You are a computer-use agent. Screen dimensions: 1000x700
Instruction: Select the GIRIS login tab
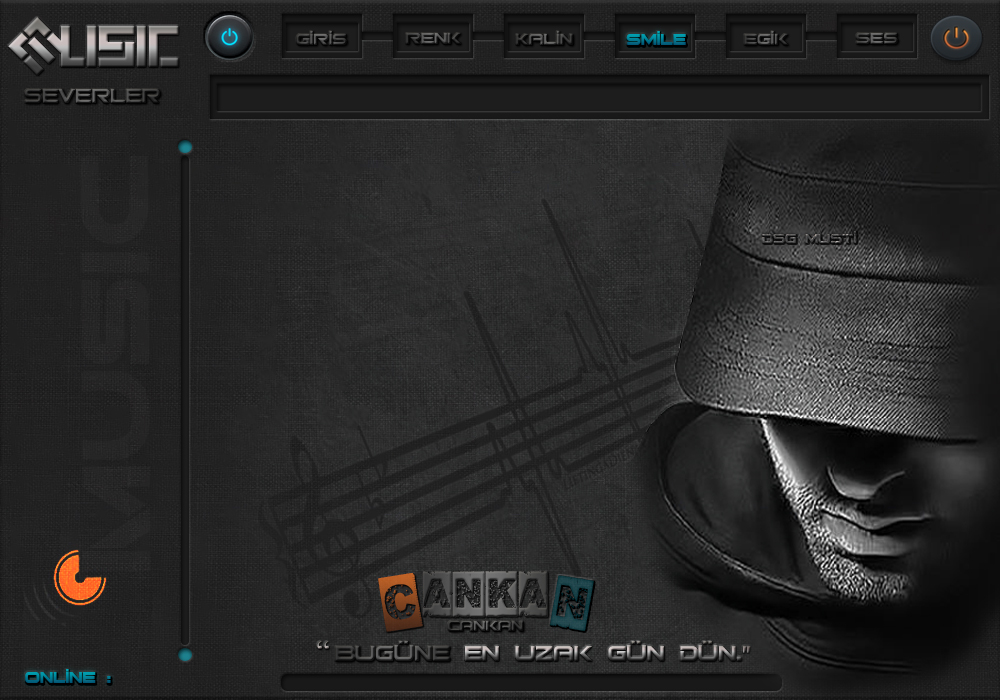point(321,39)
